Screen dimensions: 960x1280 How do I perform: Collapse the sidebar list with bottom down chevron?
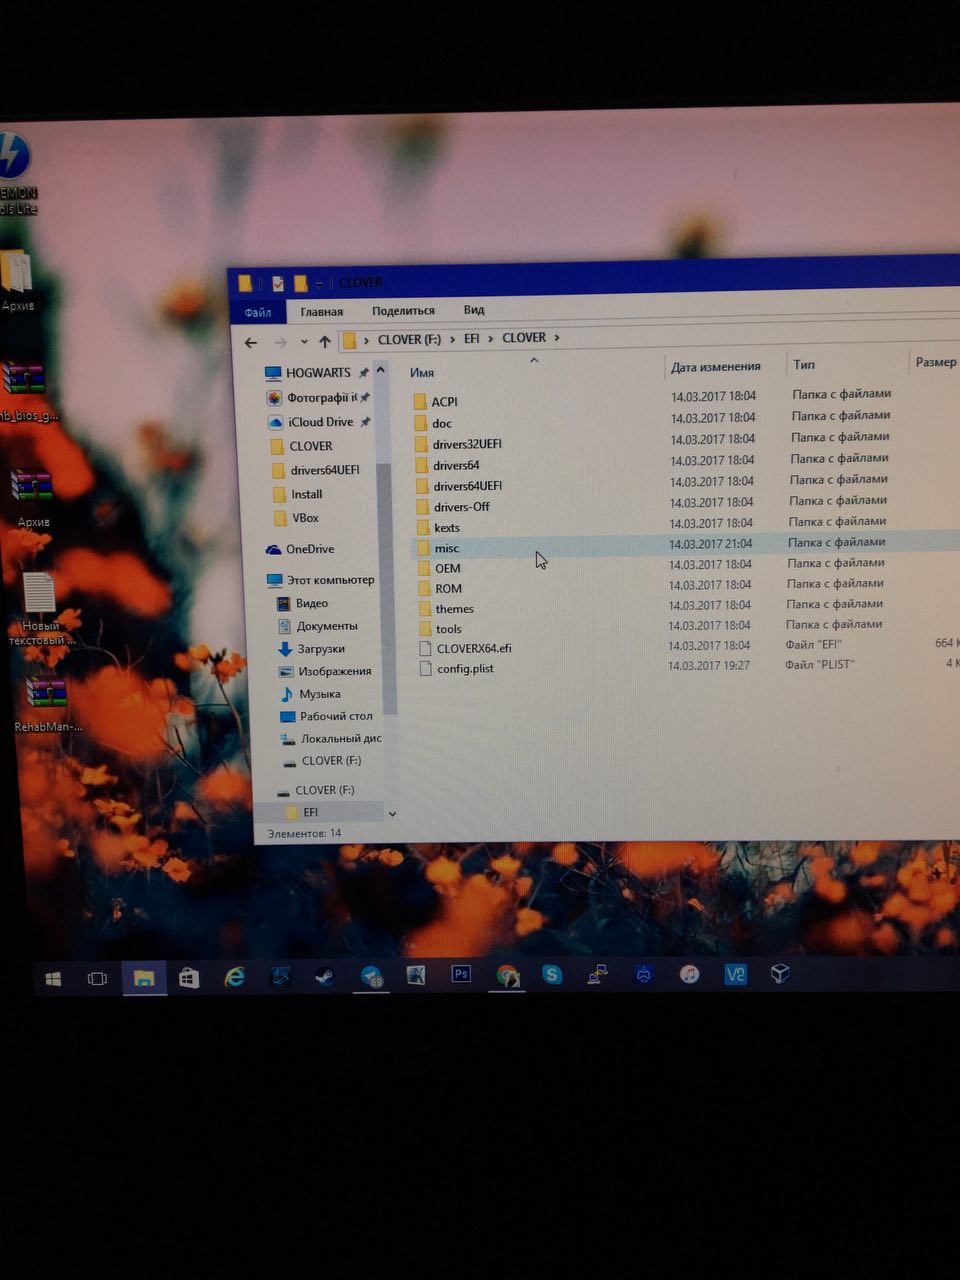(x=392, y=814)
